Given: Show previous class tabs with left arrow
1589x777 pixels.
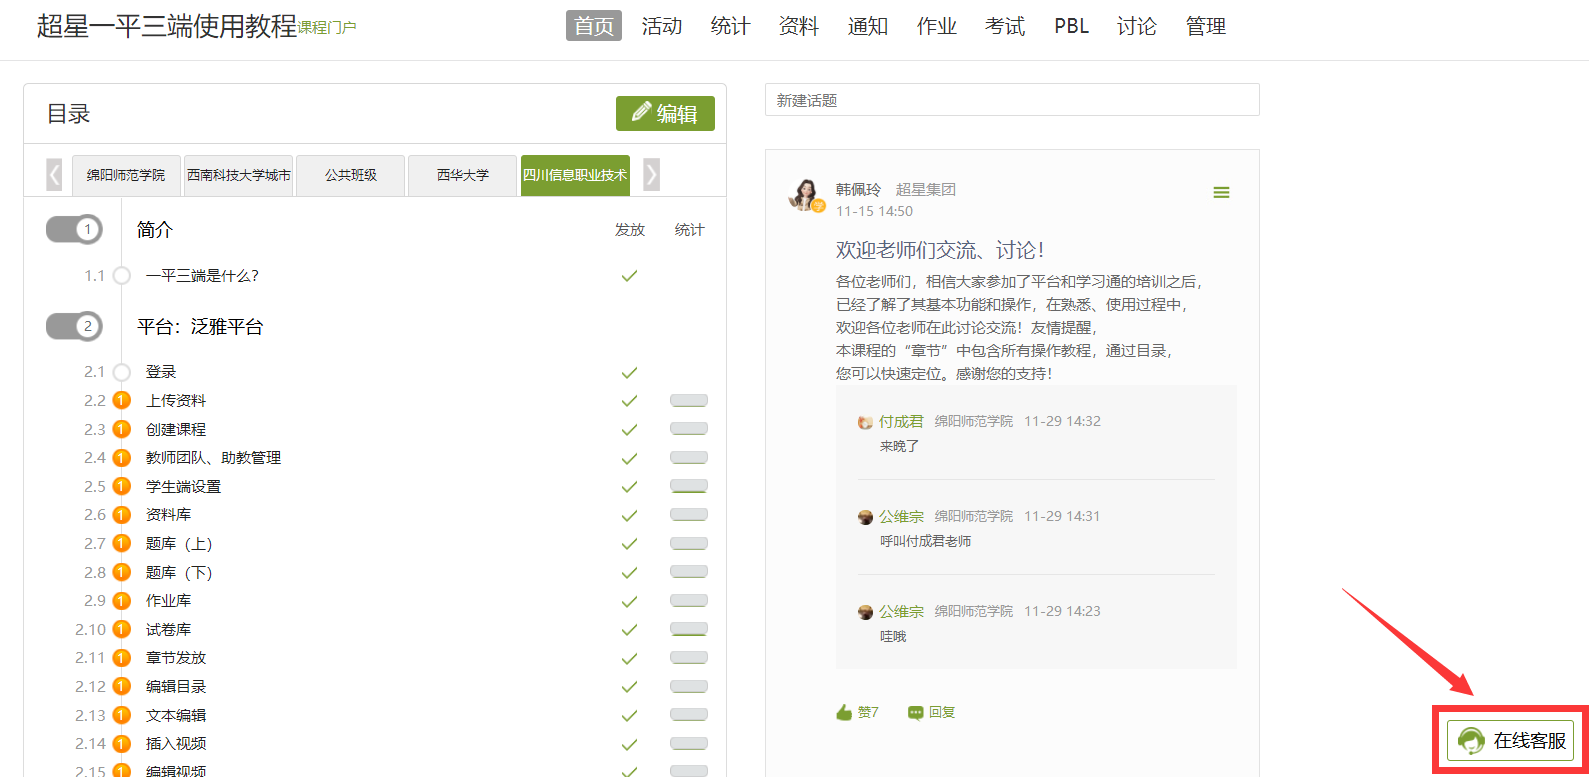Looking at the screenshot, I should click(54, 174).
